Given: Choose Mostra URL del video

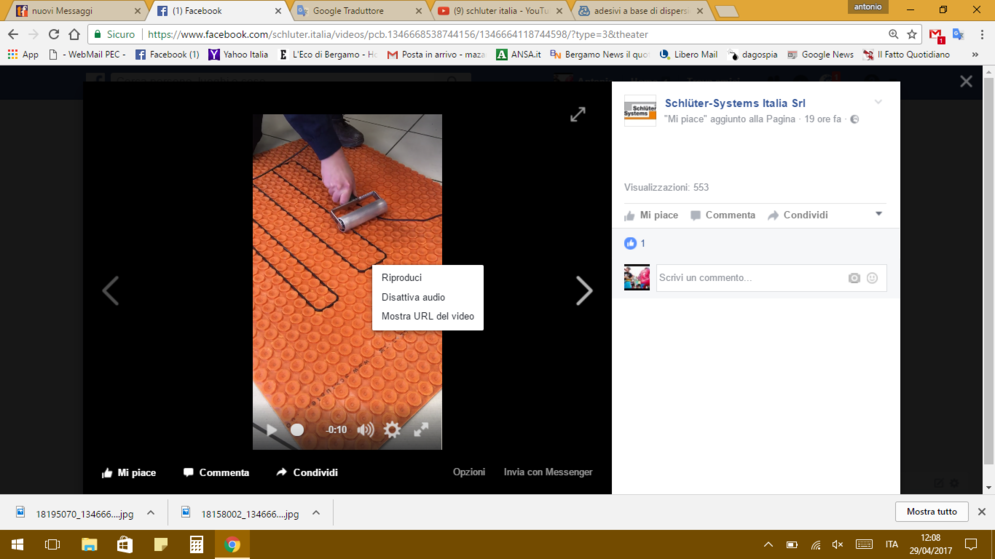Looking at the screenshot, I should pos(428,316).
